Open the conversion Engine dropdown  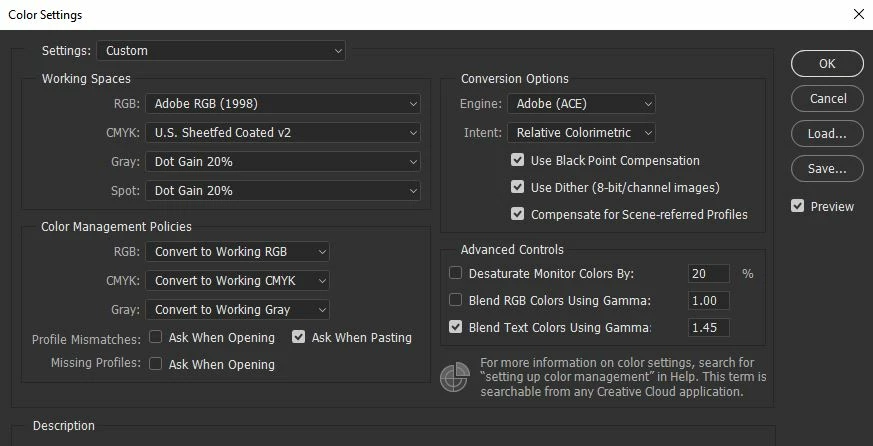point(581,103)
